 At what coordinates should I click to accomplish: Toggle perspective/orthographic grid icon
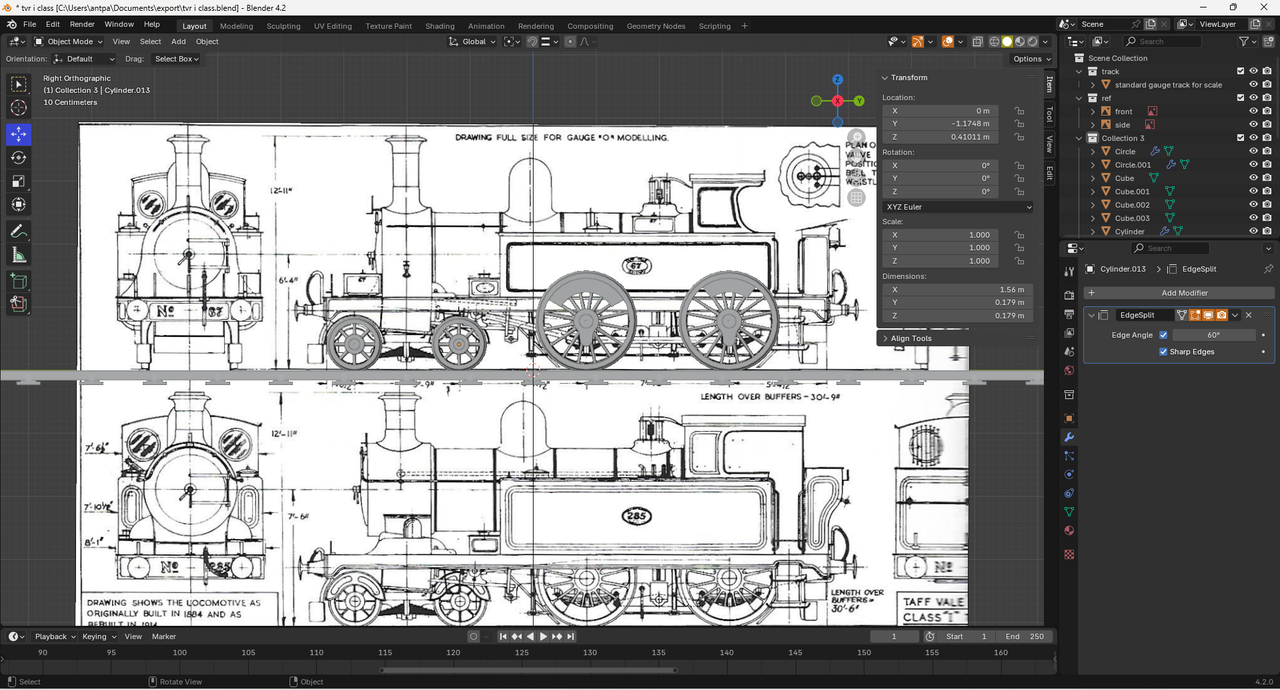tap(856, 198)
